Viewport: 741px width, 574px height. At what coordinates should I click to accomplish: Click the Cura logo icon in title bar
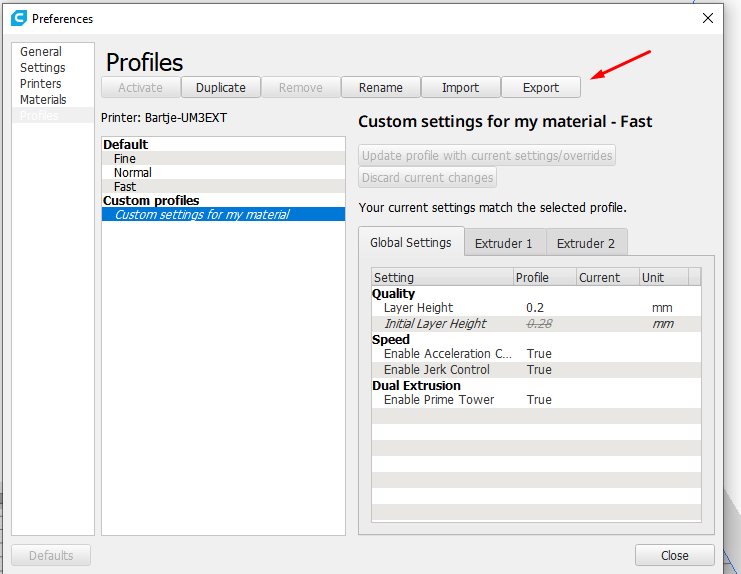pyautogui.click(x=18, y=18)
